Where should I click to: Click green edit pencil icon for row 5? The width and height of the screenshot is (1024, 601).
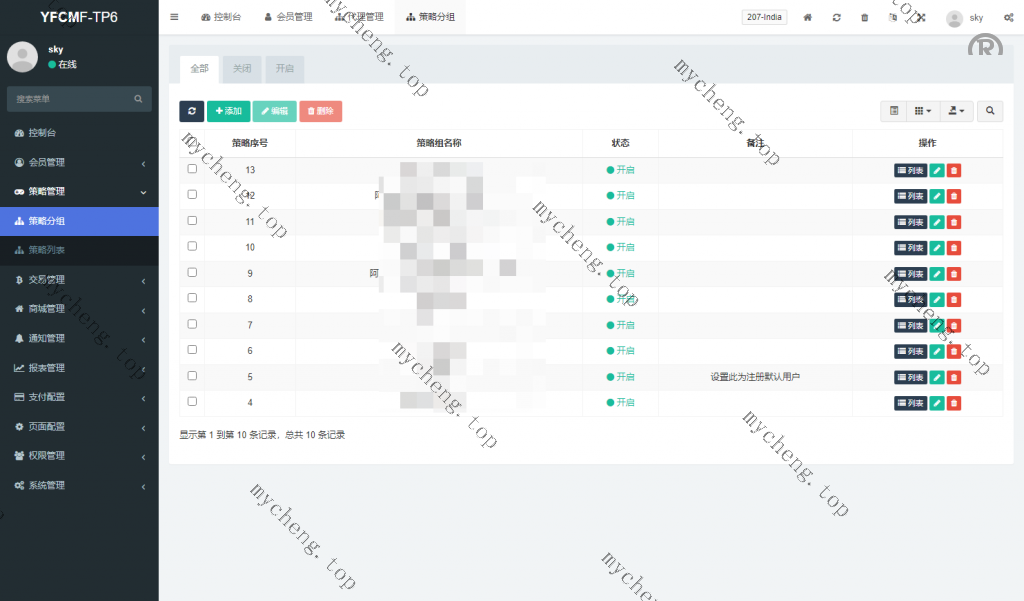(937, 377)
